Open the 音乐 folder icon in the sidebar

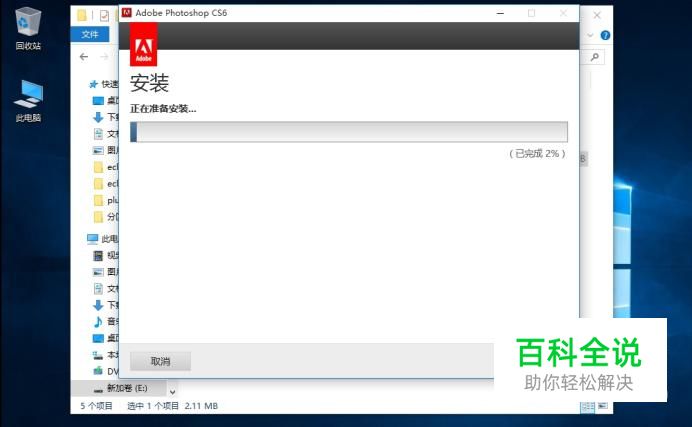[98, 322]
